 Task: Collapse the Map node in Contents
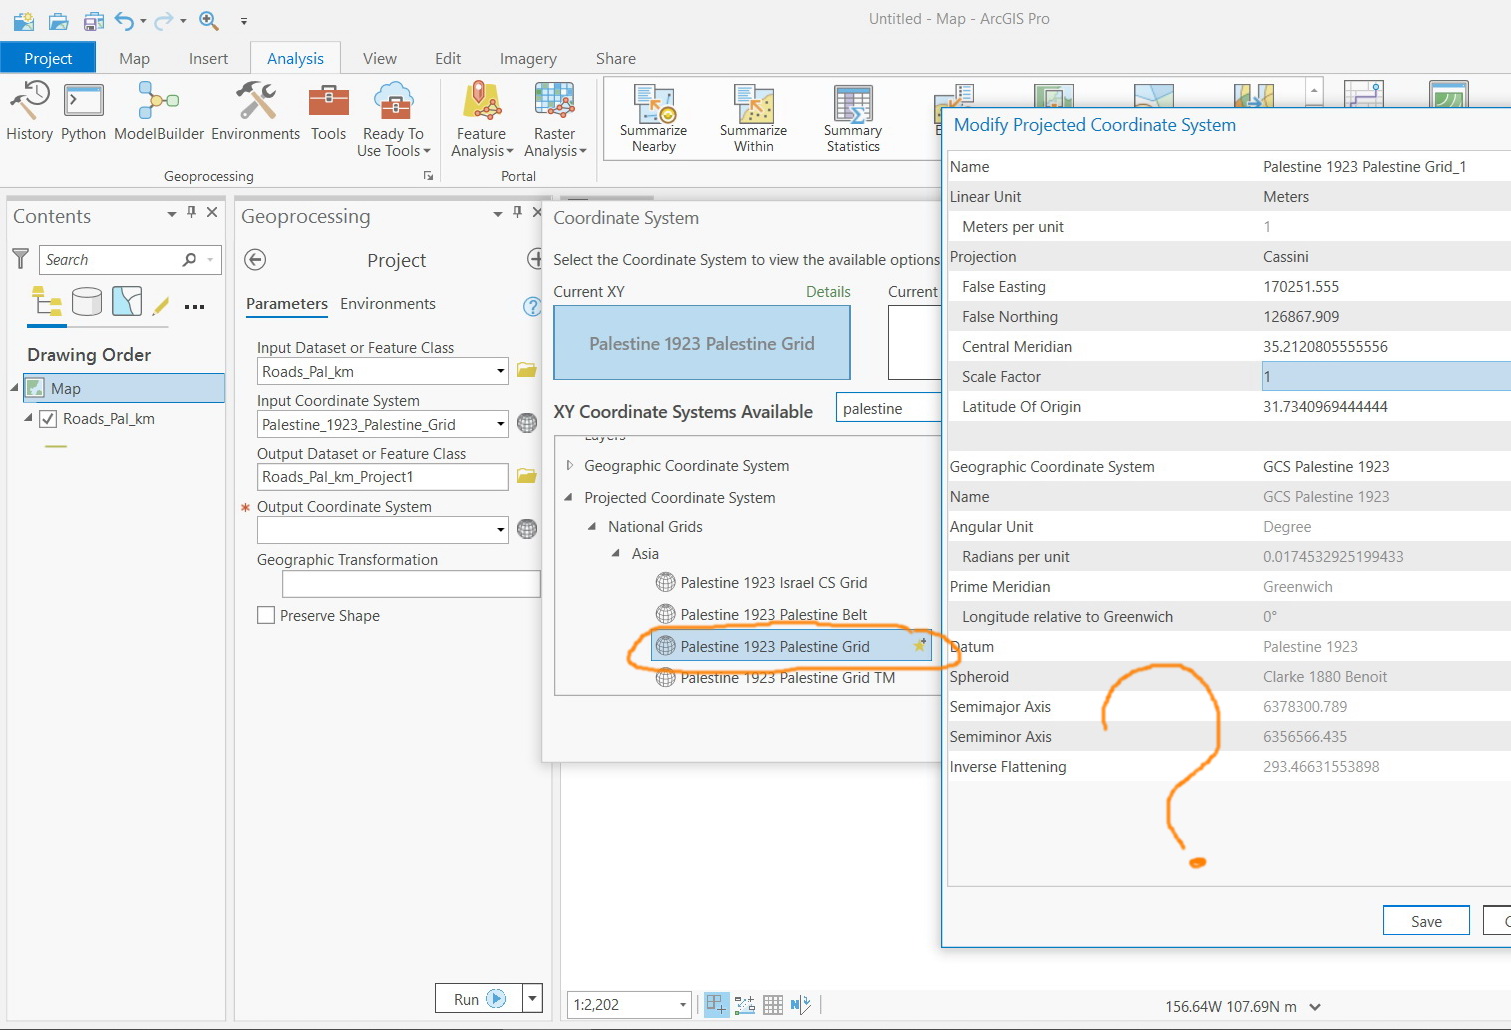(14, 387)
